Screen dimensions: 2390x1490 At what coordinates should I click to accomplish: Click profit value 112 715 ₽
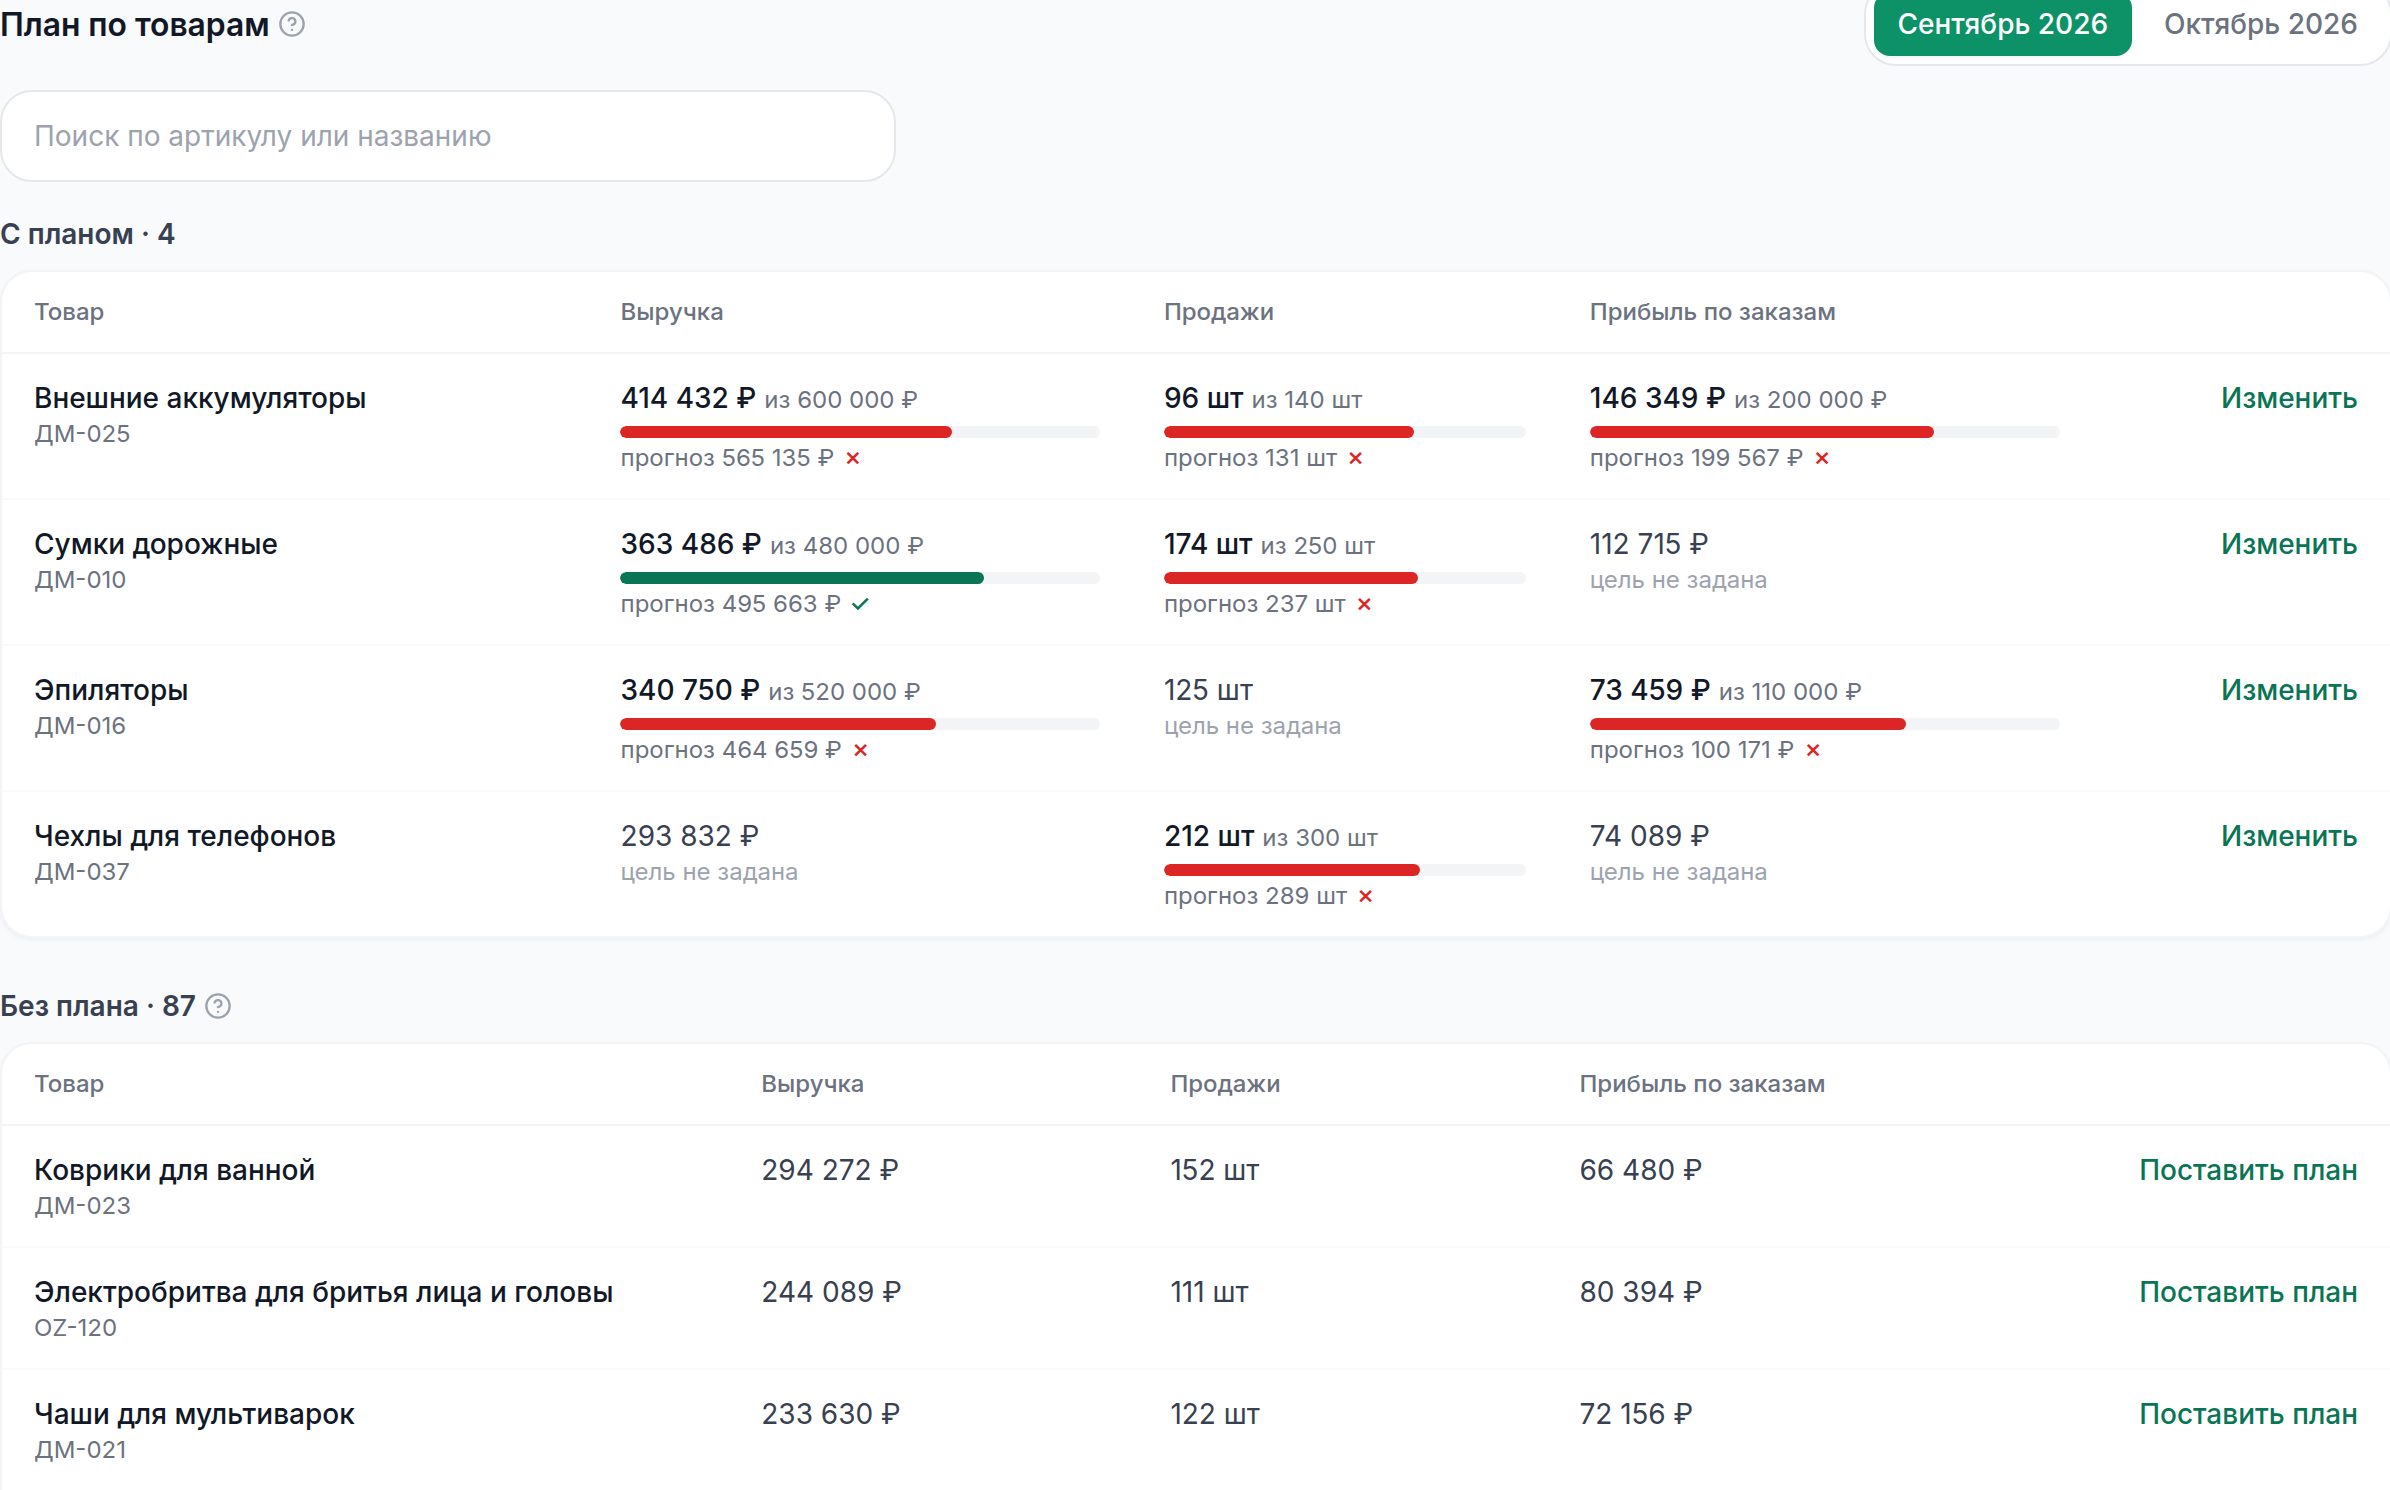click(x=1649, y=544)
